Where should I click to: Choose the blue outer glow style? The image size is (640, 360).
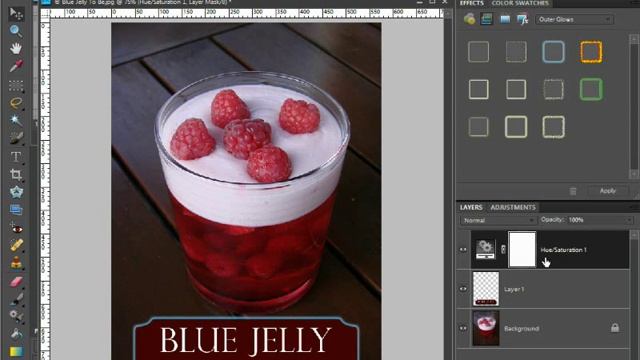[553, 52]
